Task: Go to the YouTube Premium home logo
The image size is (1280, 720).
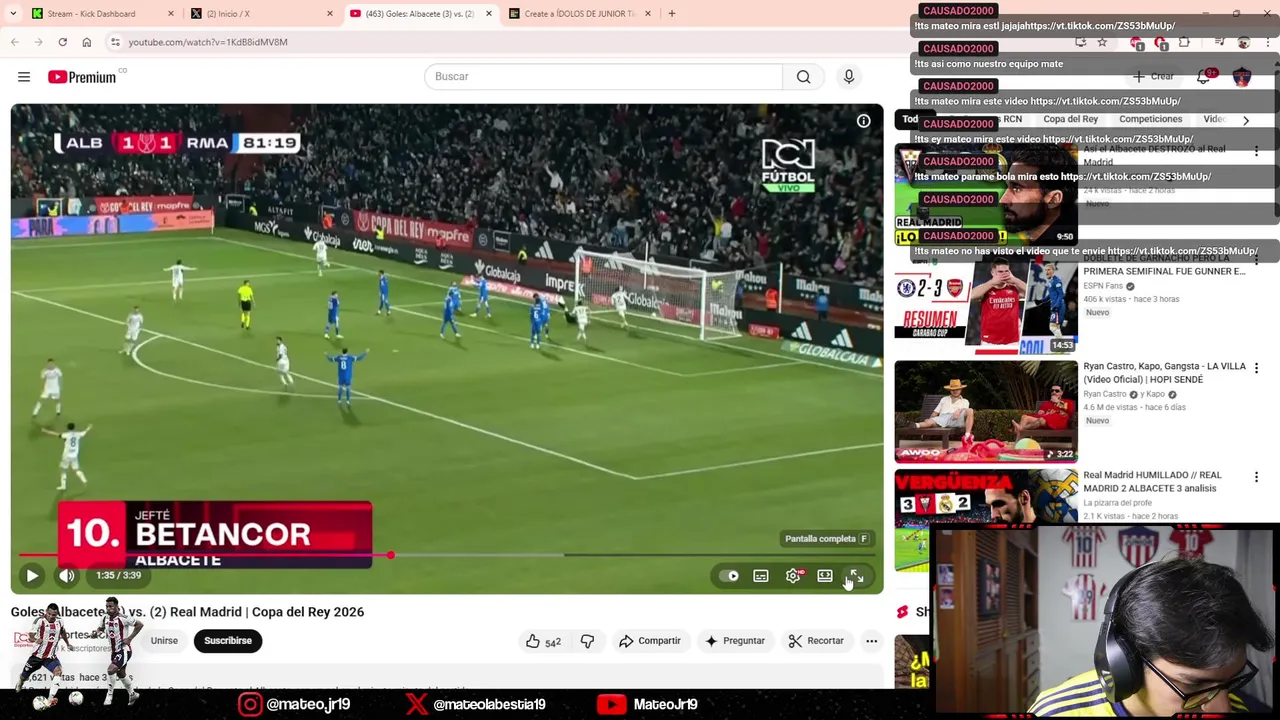Action: coord(82,77)
